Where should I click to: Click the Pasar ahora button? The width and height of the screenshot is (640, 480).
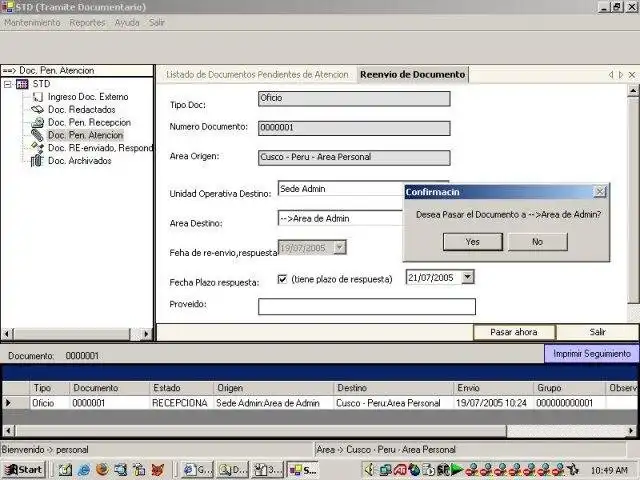click(514, 332)
